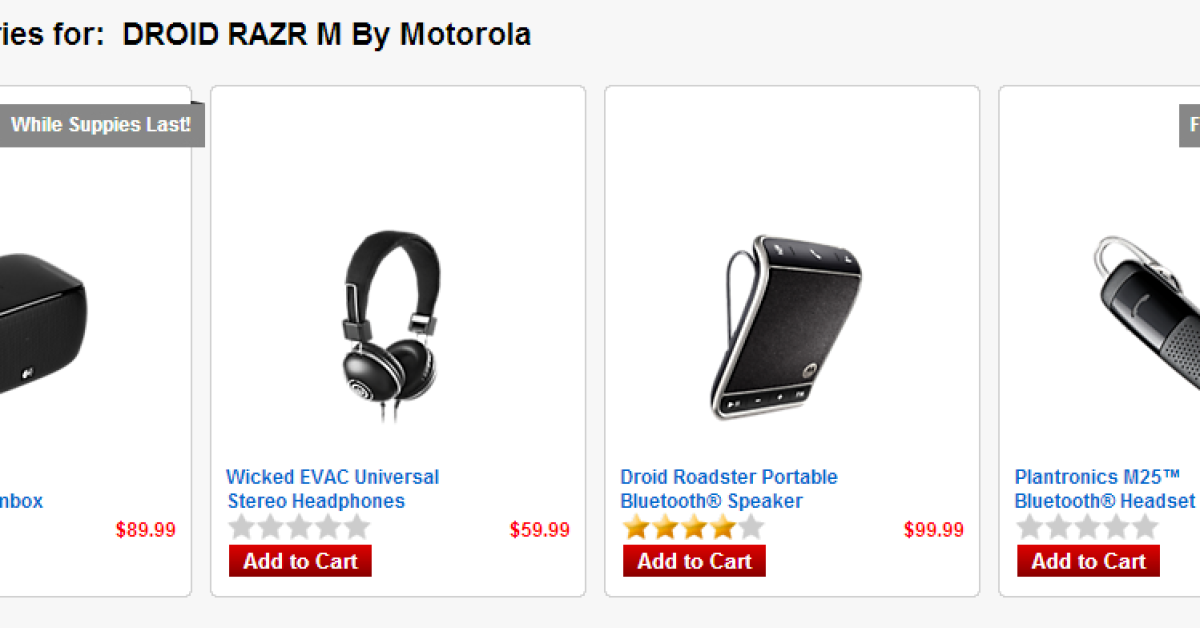Screen dimensions: 1200x628
Task: Click first star under Plantronics M25 headset
Action: 1031,528
